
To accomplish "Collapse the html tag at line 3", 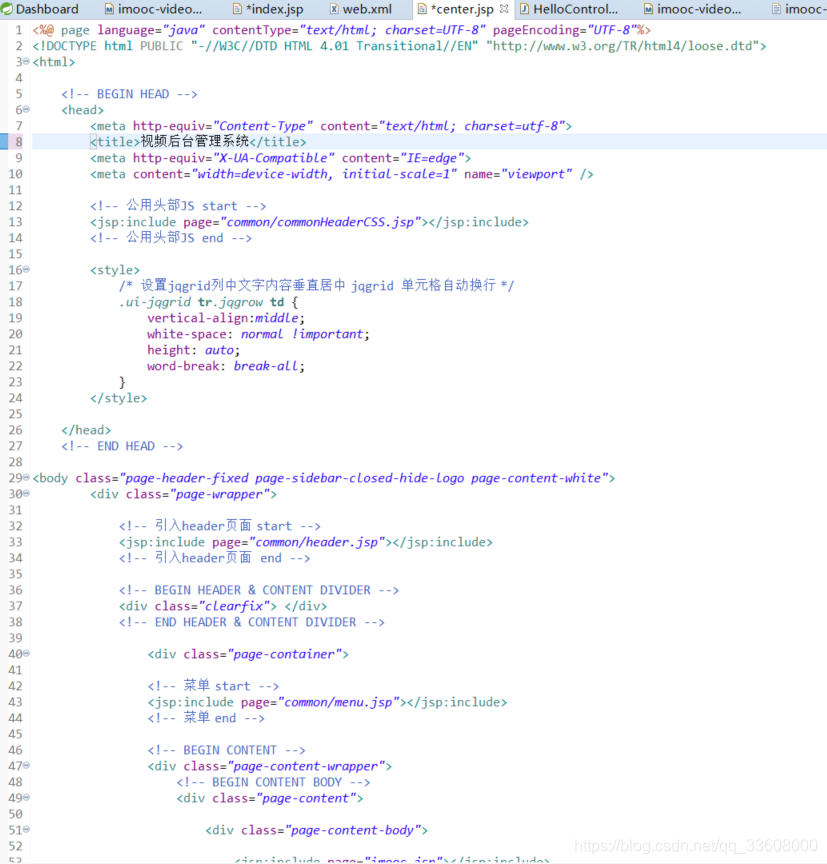I will 26,61.
